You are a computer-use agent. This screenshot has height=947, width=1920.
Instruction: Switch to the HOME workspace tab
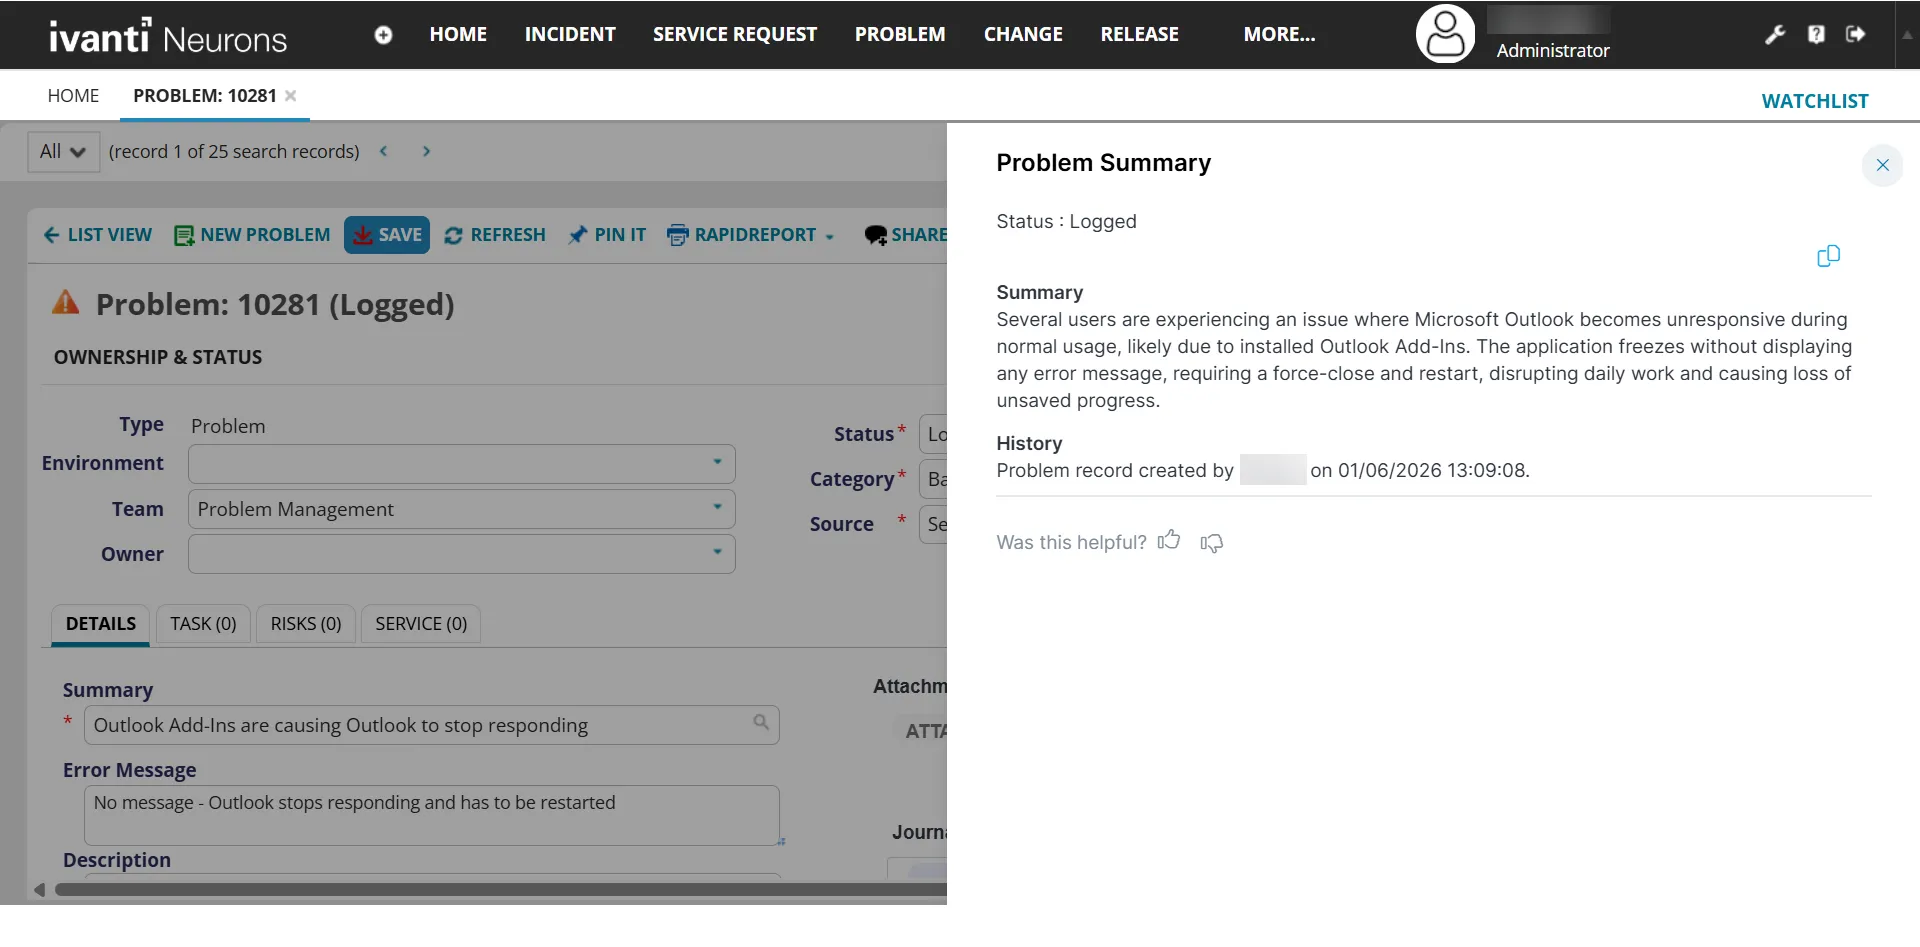tap(73, 96)
